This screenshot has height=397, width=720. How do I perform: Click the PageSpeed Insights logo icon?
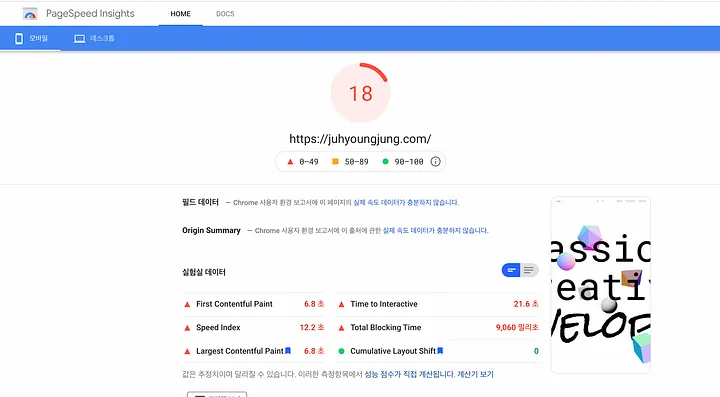point(30,14)
